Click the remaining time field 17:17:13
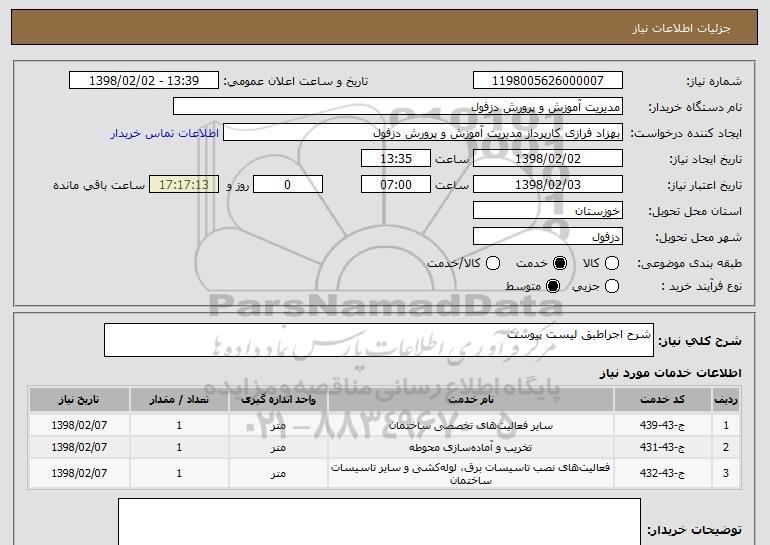Image resolution: width=770 pixels, height=545 pixels. tap(184, 185)
